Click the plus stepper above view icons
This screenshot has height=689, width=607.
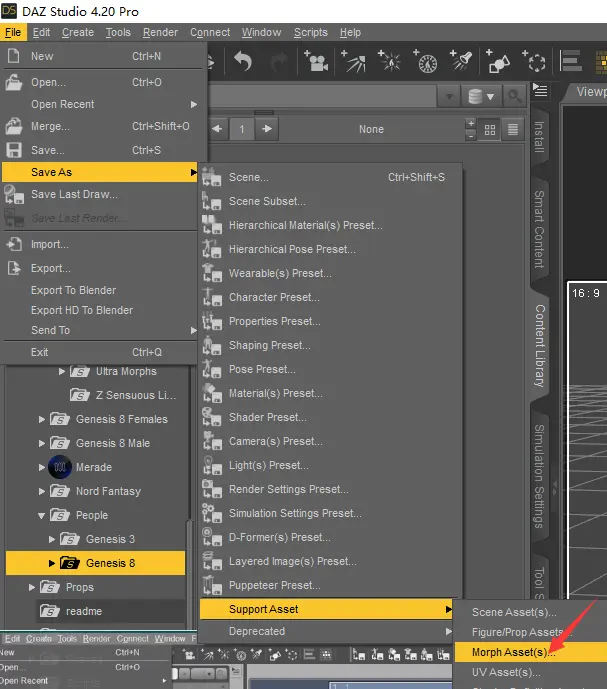coord(471,123)
